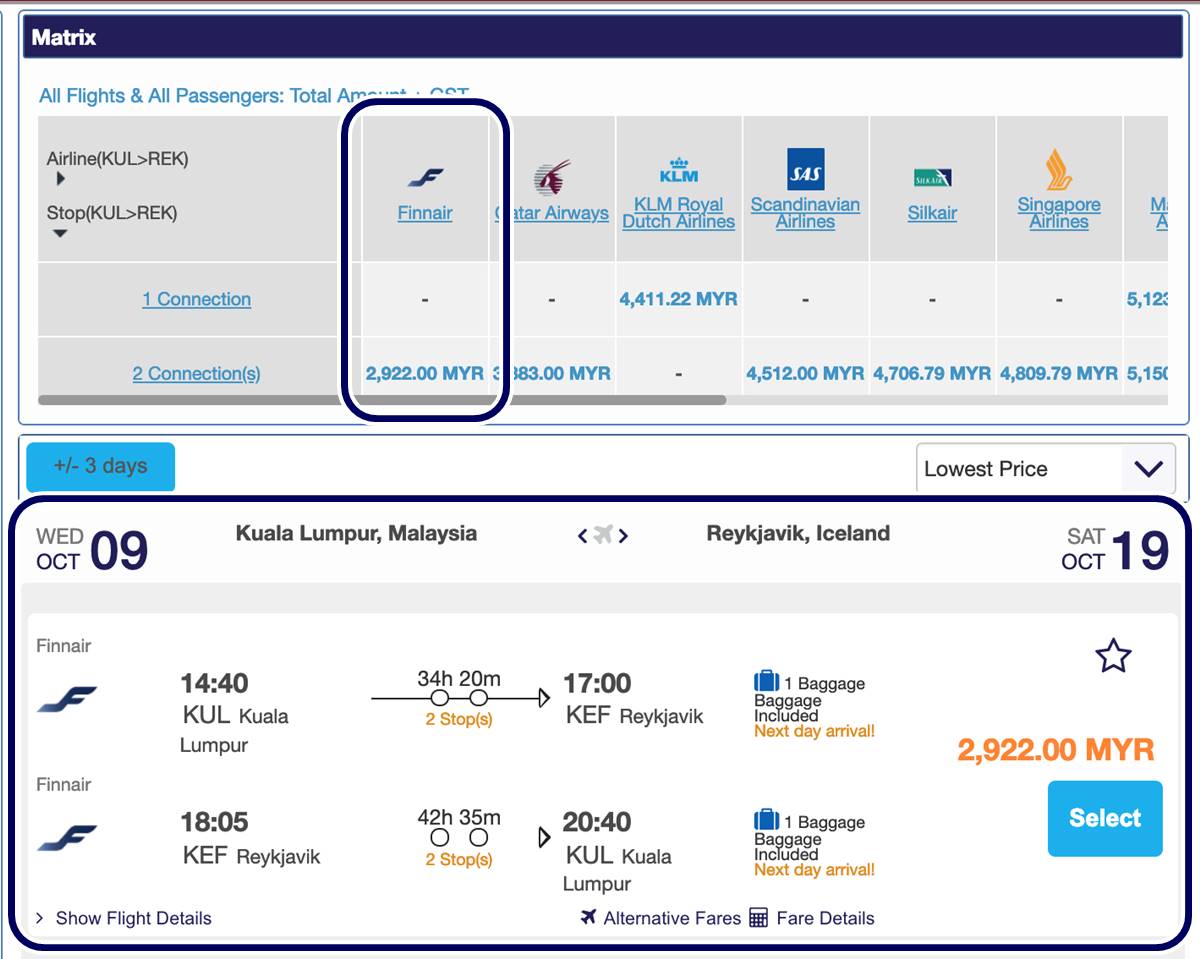This screenshot has width=1200, height=959.
Task: Click left chevron beside route plane icon
Action: click(x=582, y=536)
